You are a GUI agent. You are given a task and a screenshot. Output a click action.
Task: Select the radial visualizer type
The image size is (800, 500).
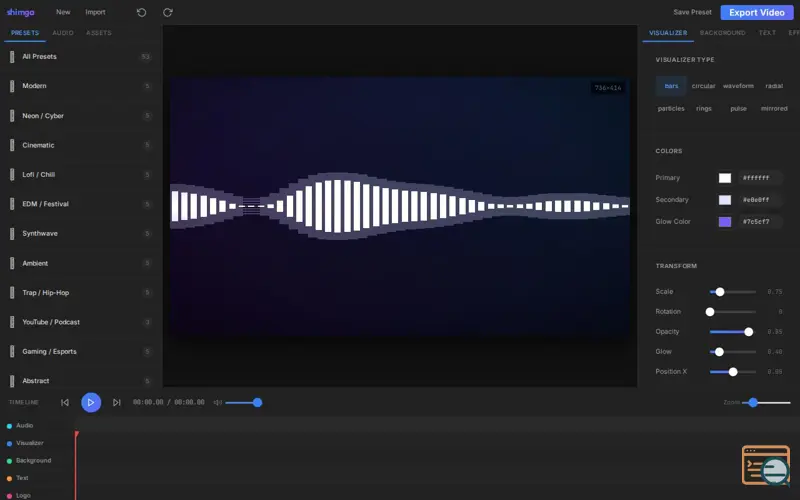click(774, 86)
